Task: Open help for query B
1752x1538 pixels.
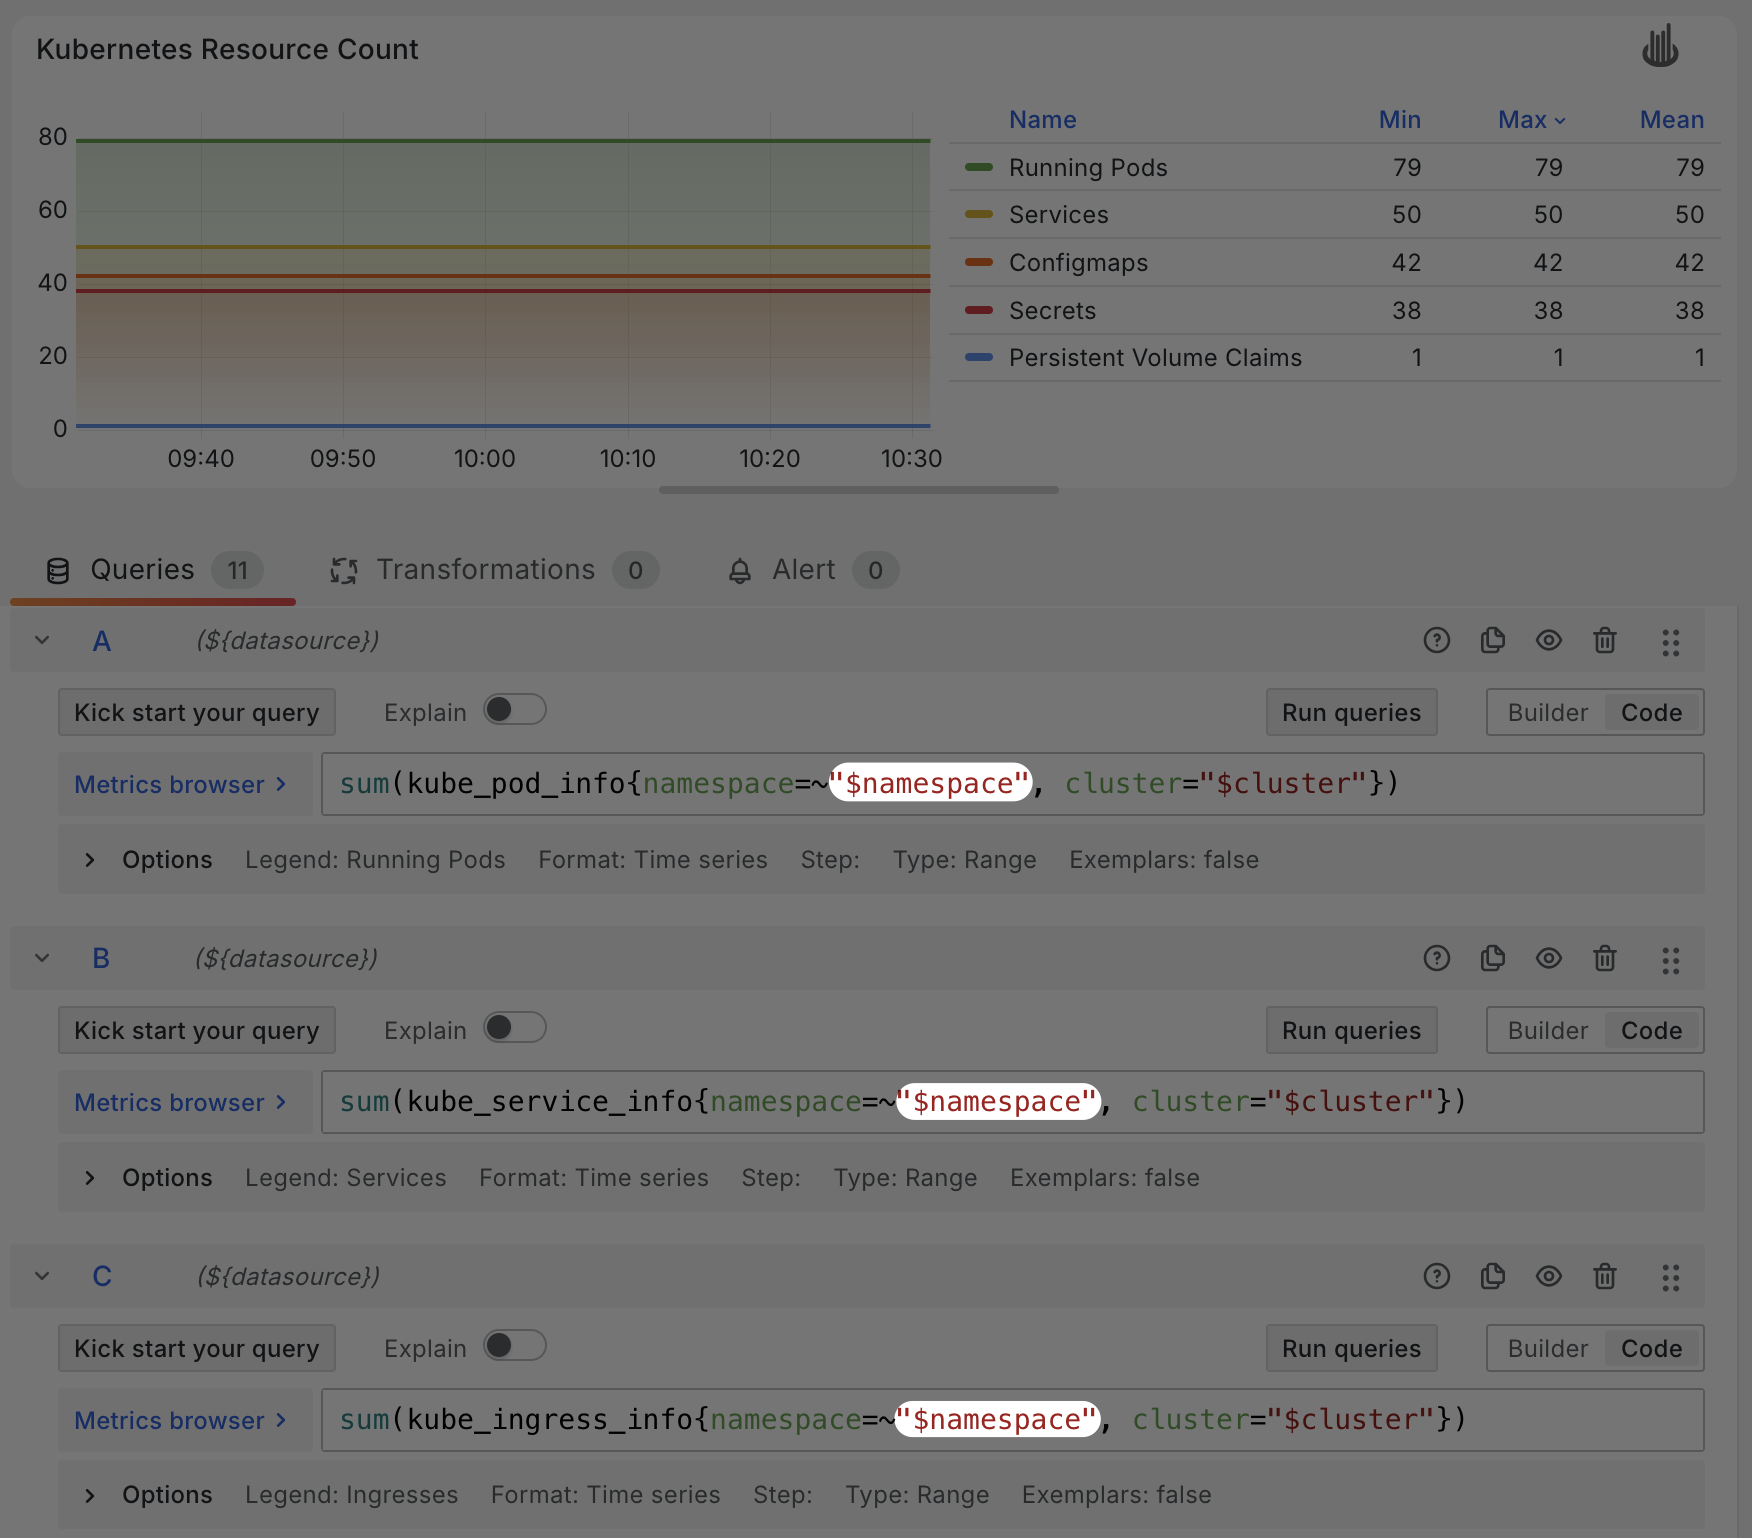Action: click(x=1437, y=958)
